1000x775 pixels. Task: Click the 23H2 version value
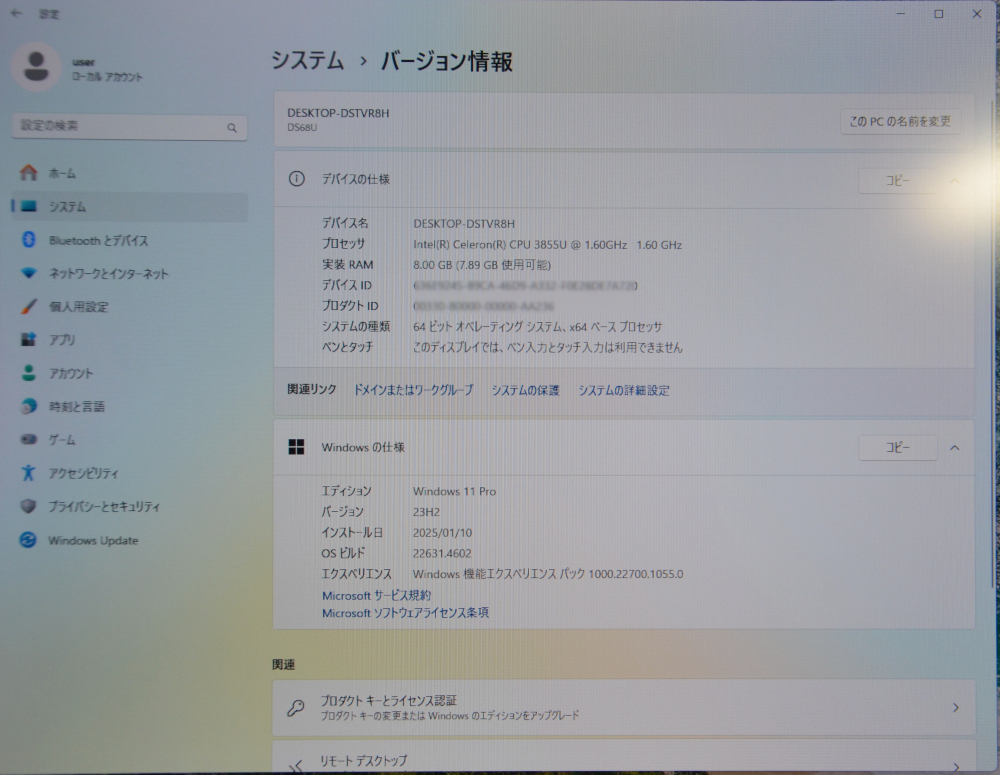426,512
